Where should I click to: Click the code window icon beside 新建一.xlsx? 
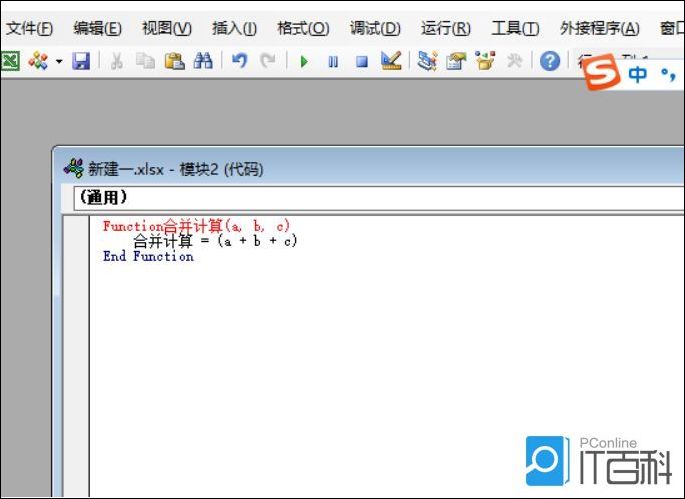(73, 168)
